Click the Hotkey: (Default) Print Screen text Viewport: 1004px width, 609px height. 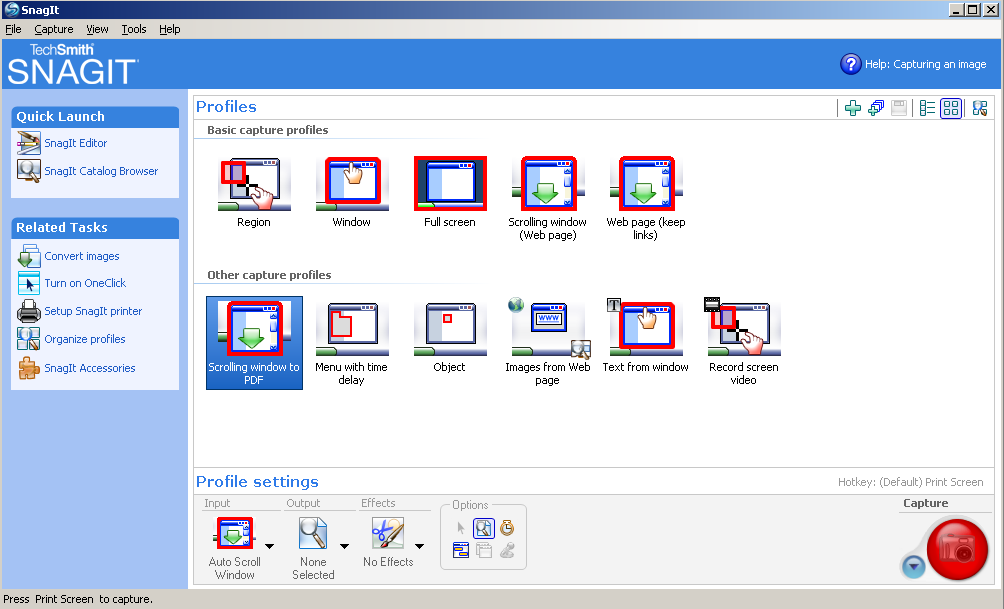(x=911, y=482)
